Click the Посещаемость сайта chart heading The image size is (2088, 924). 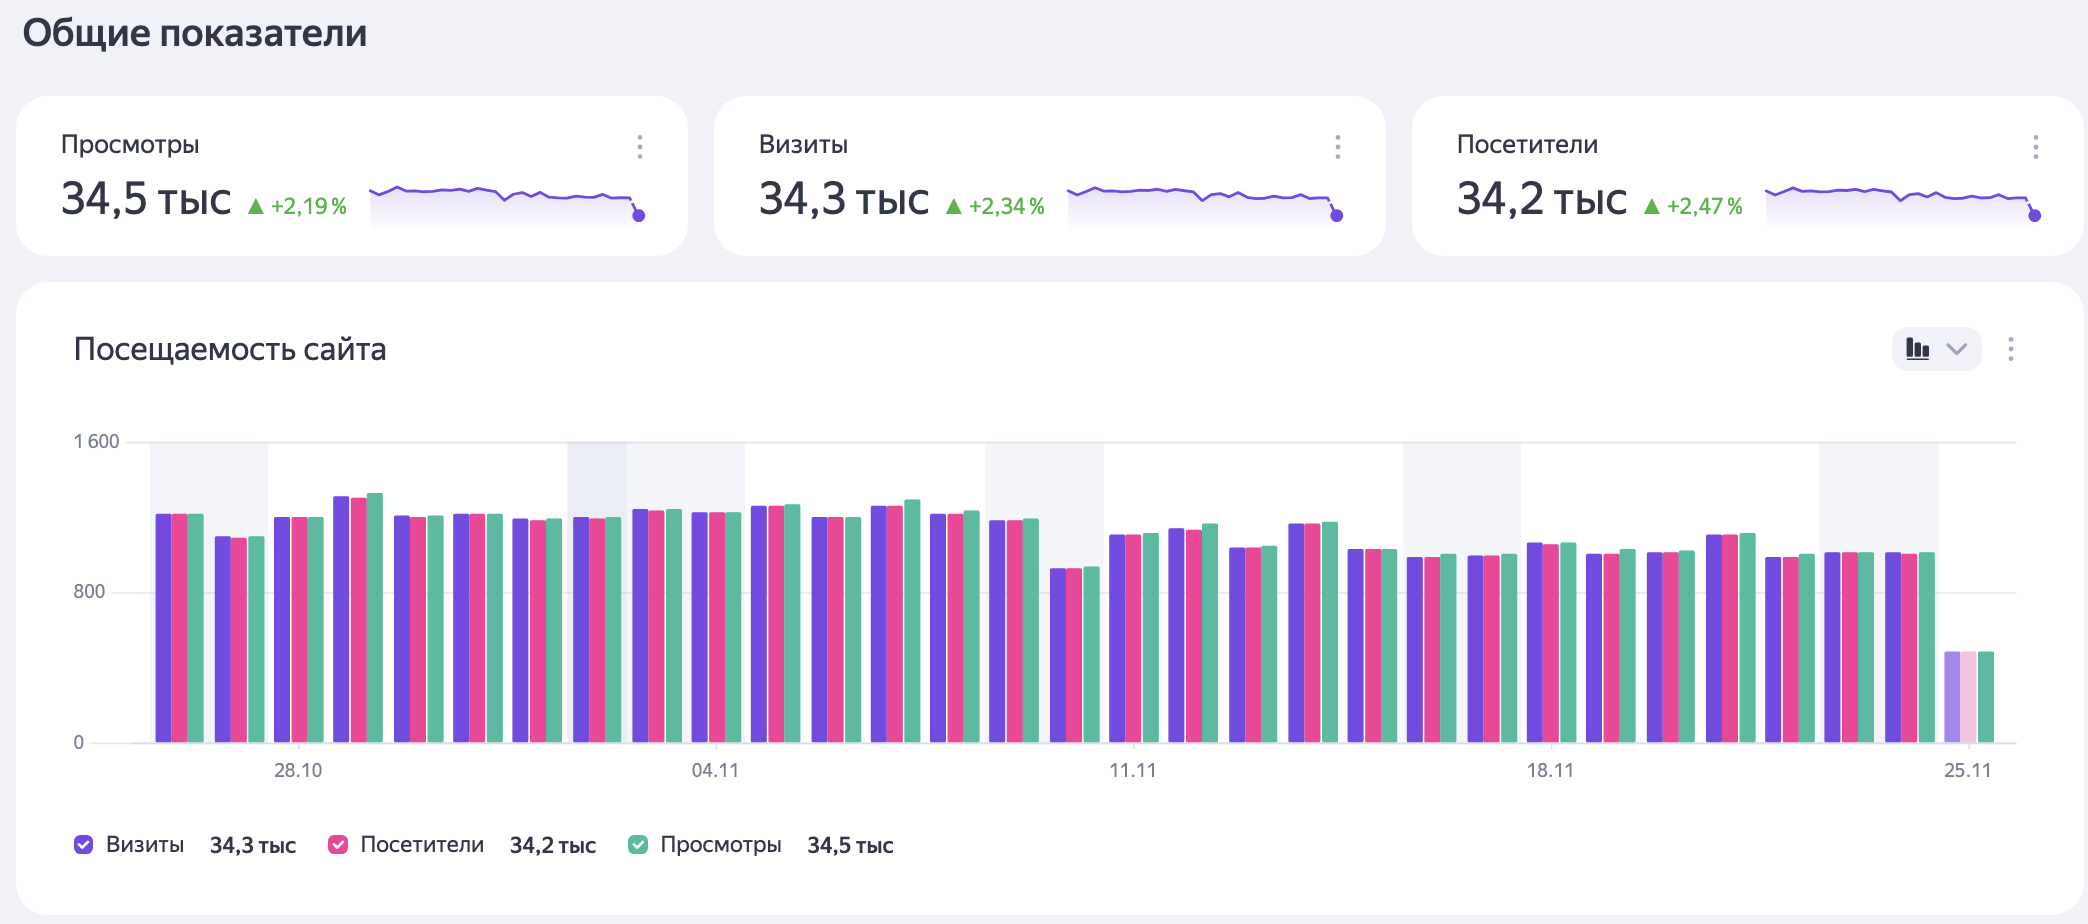[230, 349]
